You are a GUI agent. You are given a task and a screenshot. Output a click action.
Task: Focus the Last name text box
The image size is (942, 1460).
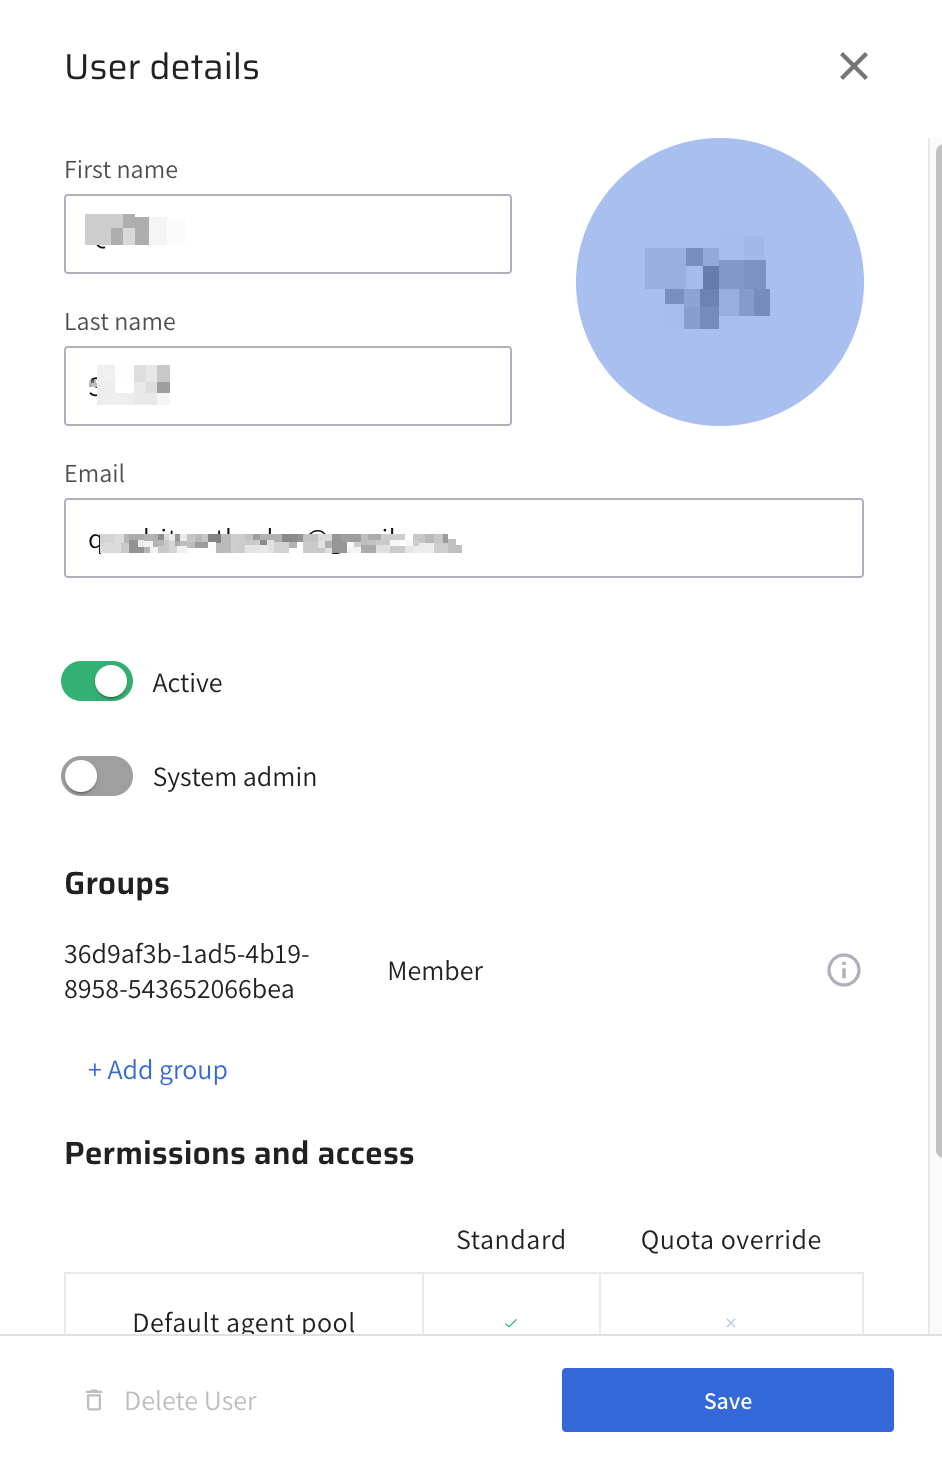(288, 386)
